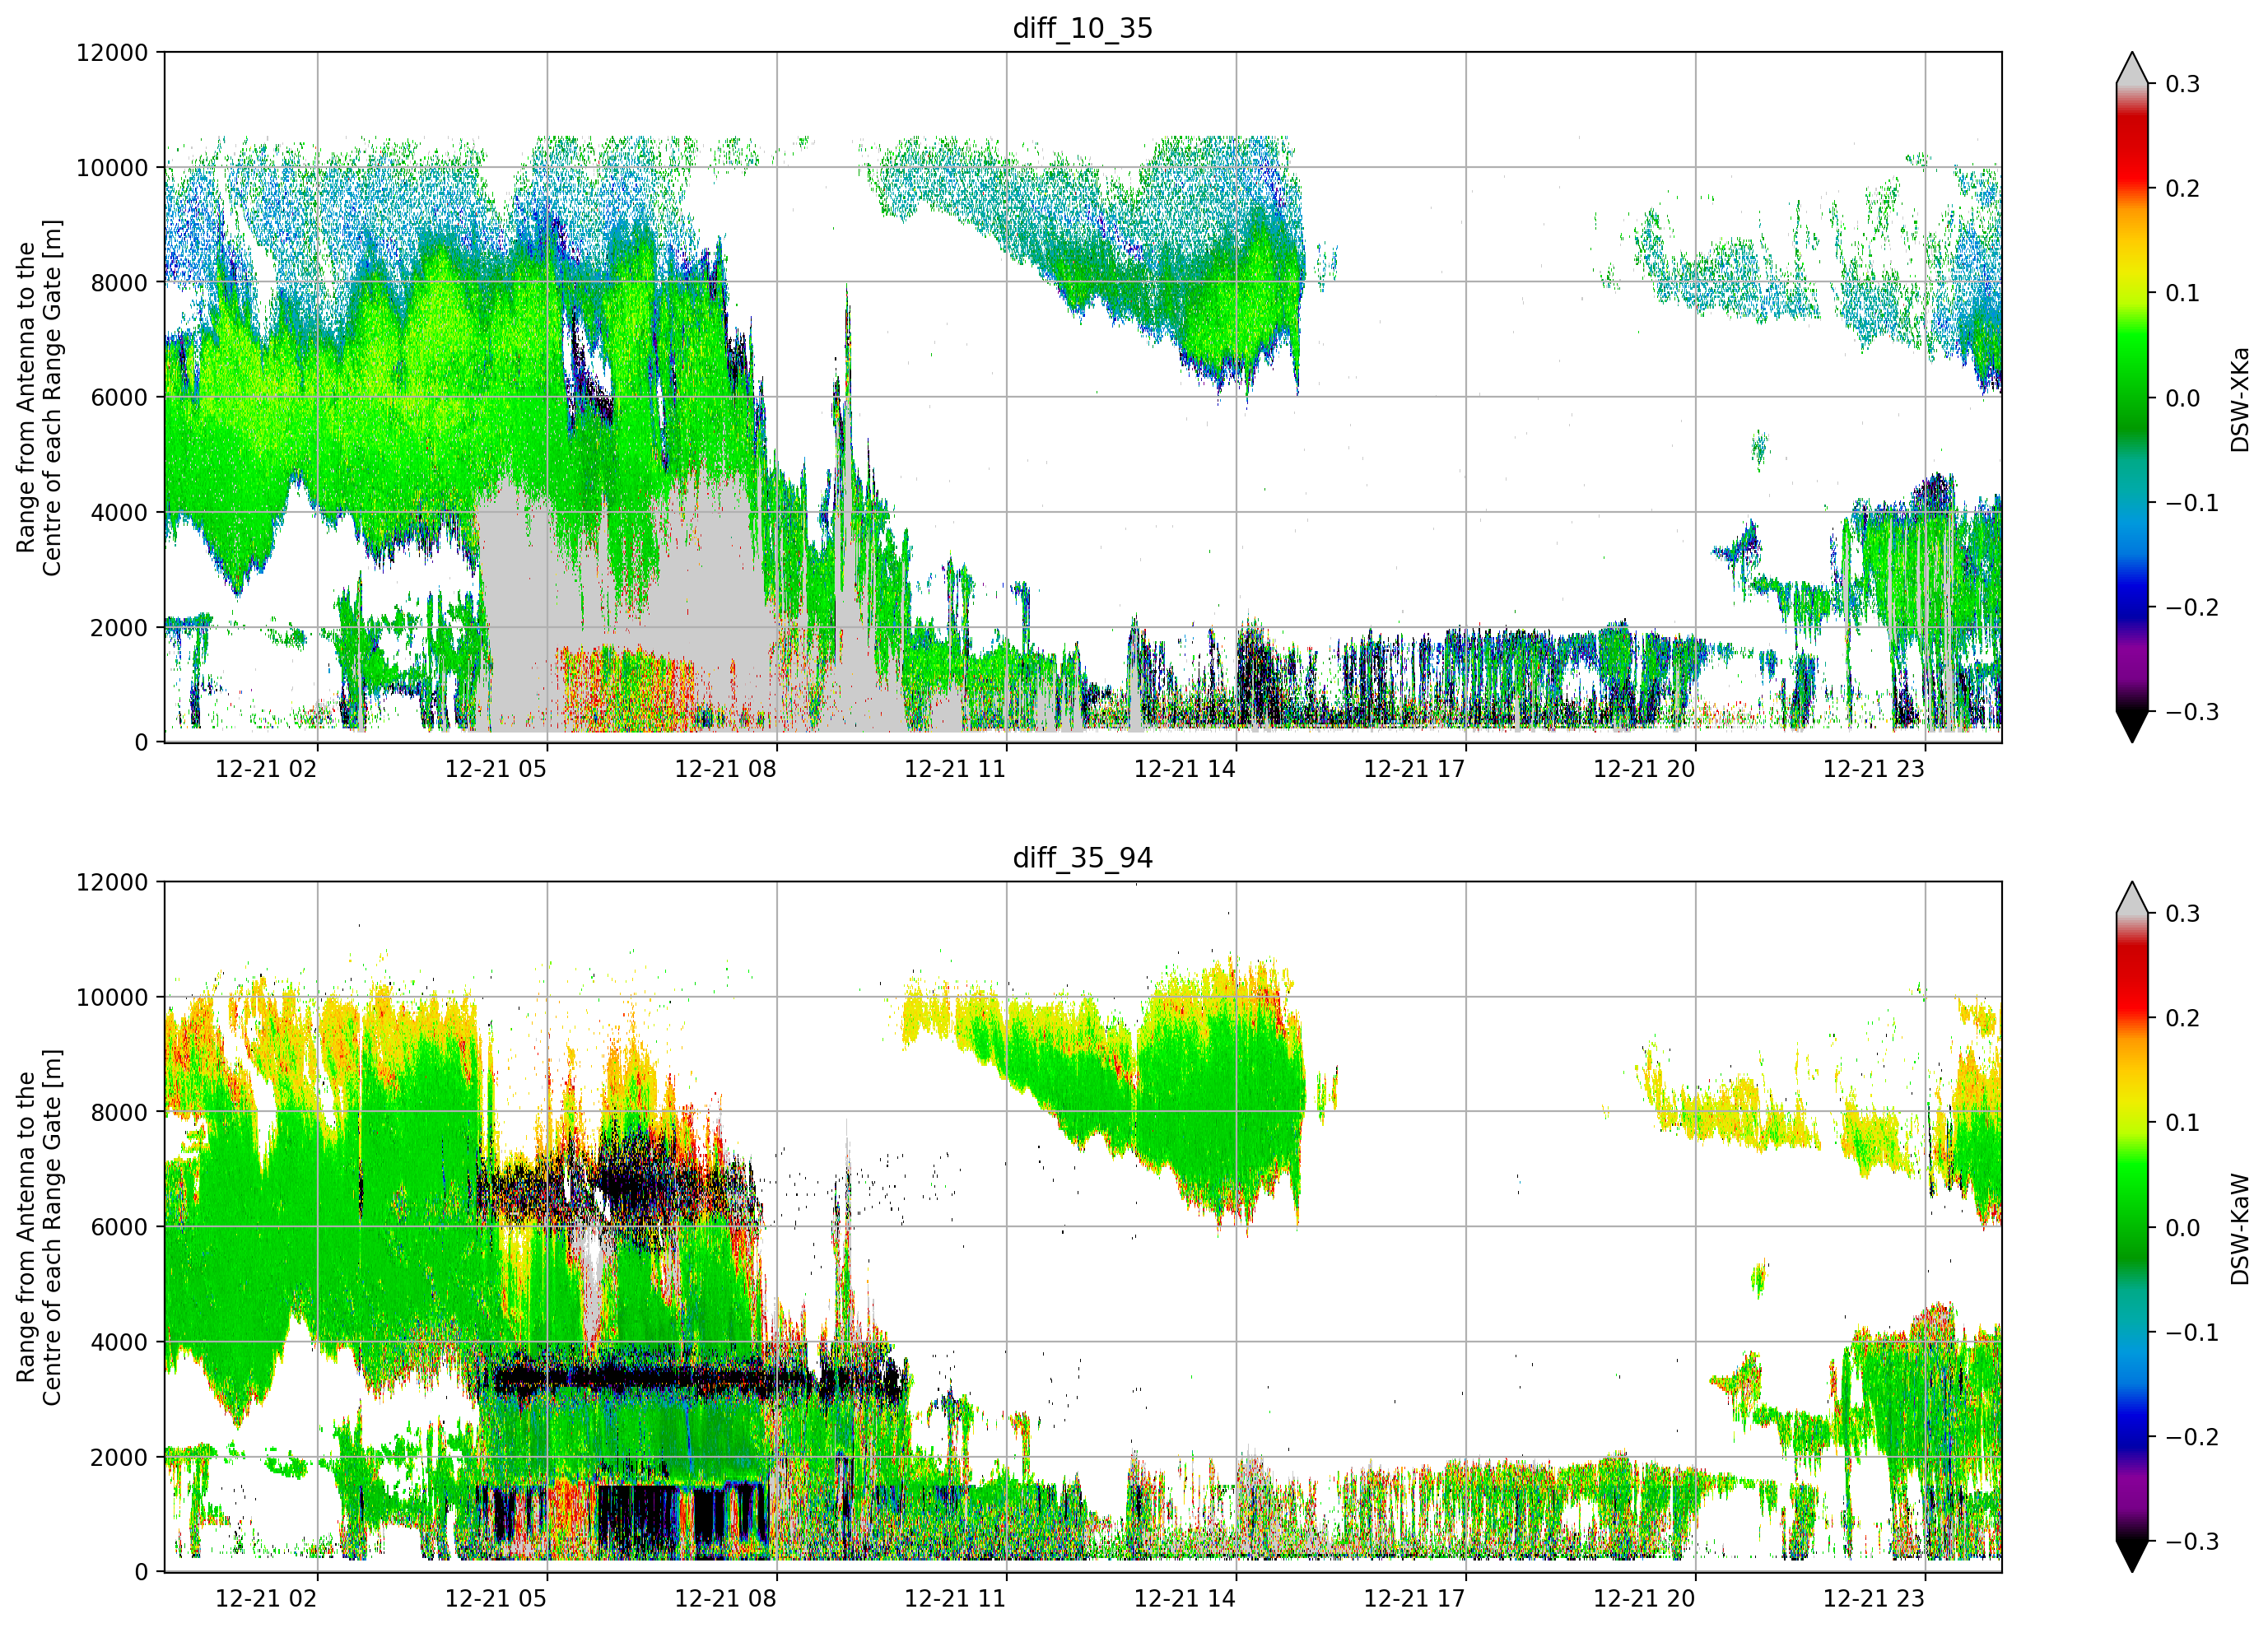The width and height of the screenshot is (2268, 1628).
Task: Click the '−0.3' tick on the DSW-XKa colorbar
Action: click(x=2192, y=713)
